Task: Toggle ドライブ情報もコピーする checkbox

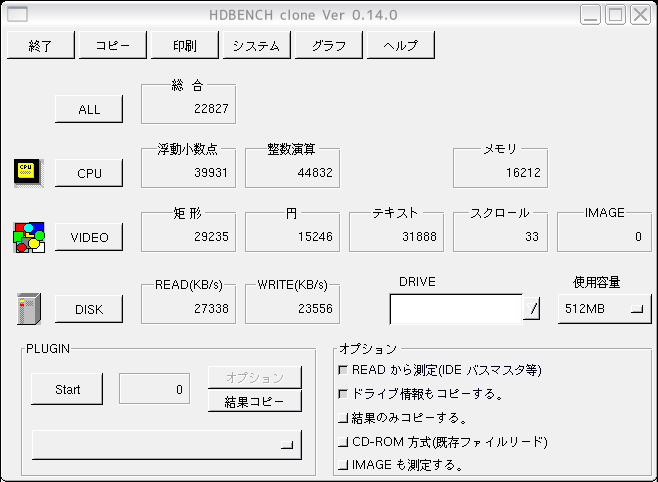Action: tap(344, 394)
